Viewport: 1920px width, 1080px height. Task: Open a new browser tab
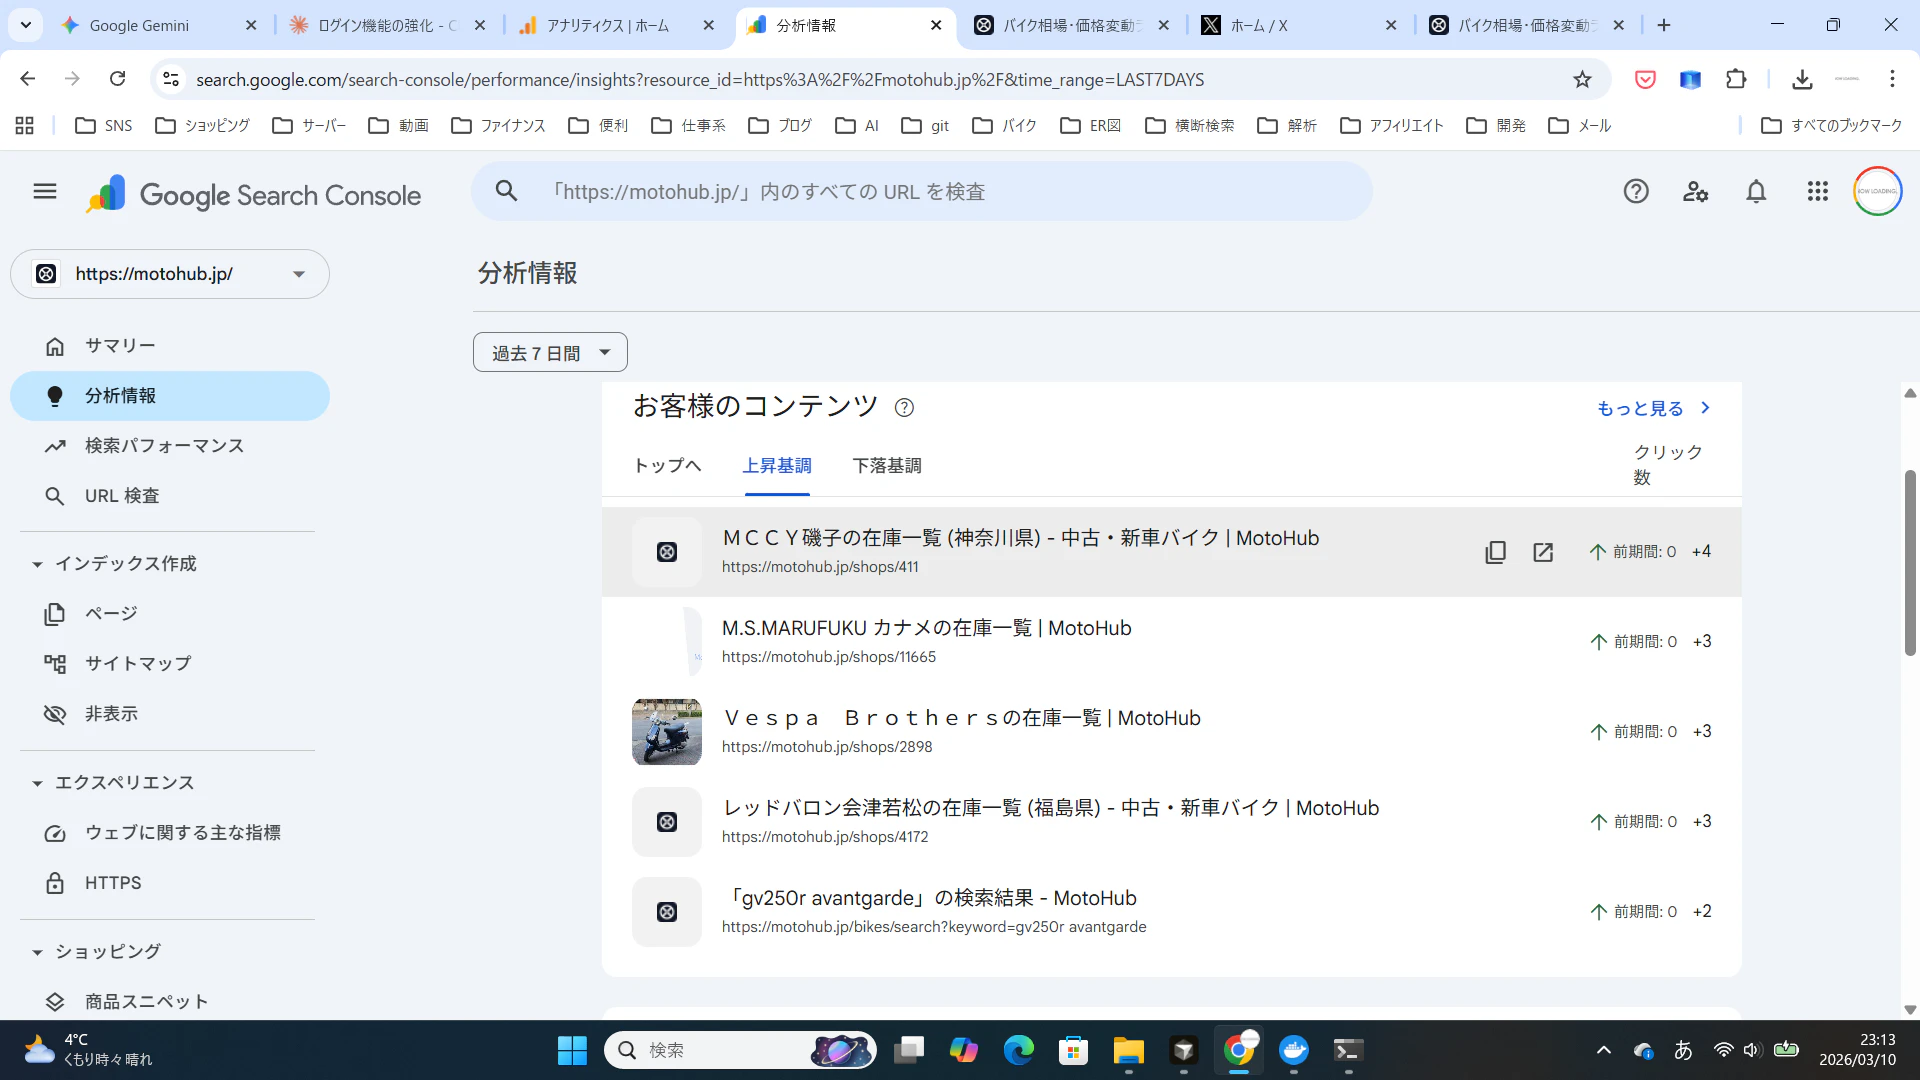point(1664,25)
